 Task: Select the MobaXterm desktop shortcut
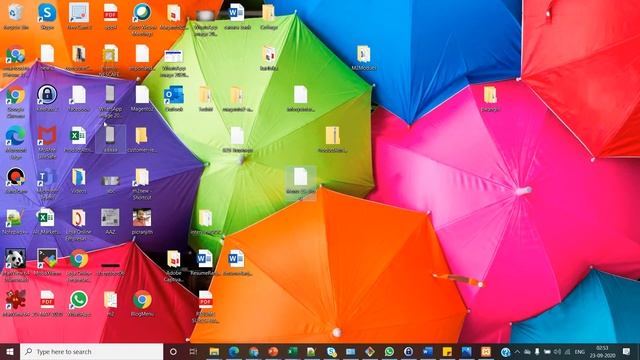click(x=47, y=262)
